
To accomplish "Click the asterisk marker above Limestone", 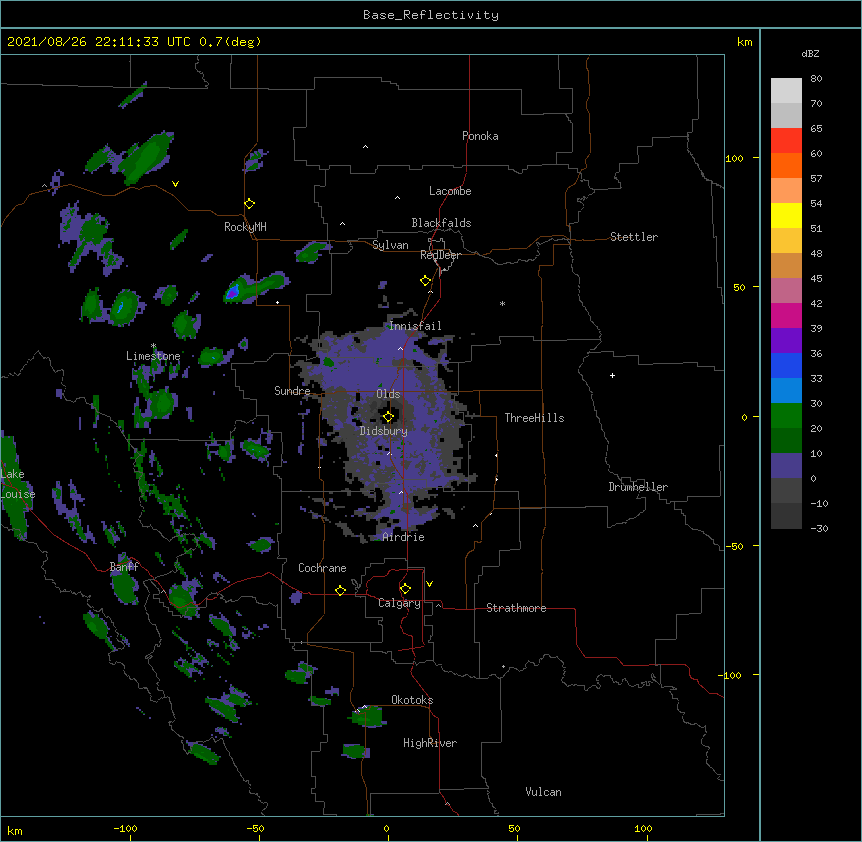I will click(x=153, y=346).
